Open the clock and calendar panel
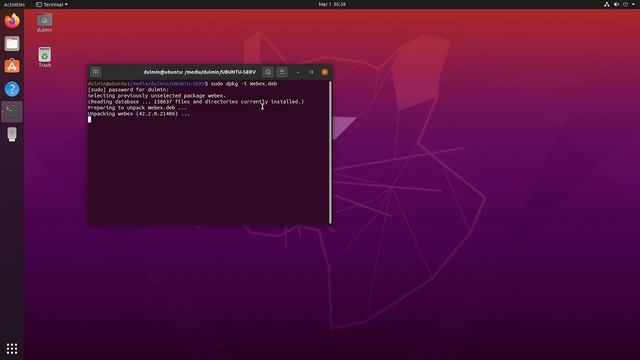Viewport: 640px width, 360px height. click(x=332, y=4)
